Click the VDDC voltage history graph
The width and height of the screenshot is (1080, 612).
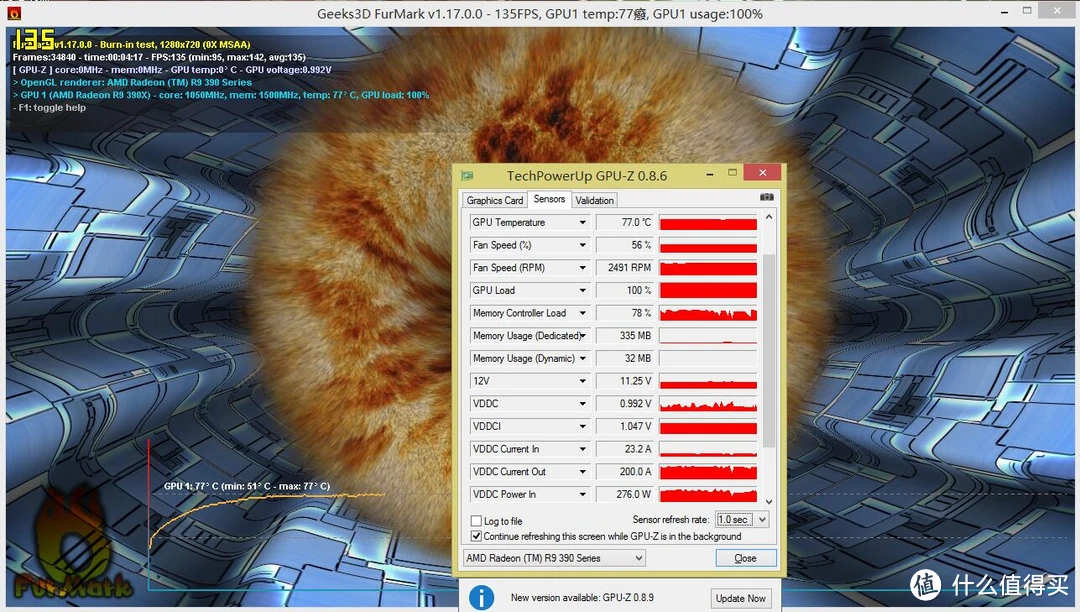coord(708,404)
